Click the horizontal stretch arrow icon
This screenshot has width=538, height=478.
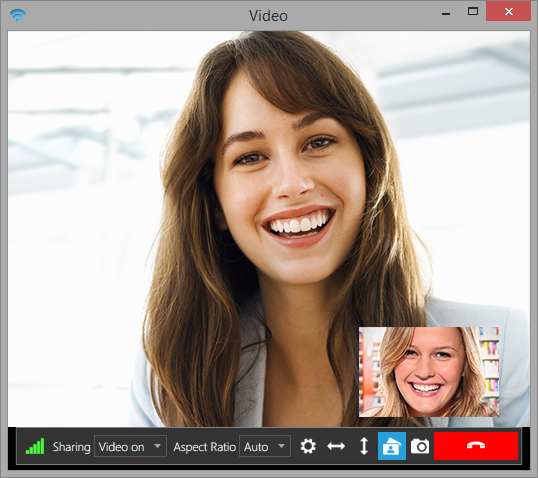[x=336, y=446]
